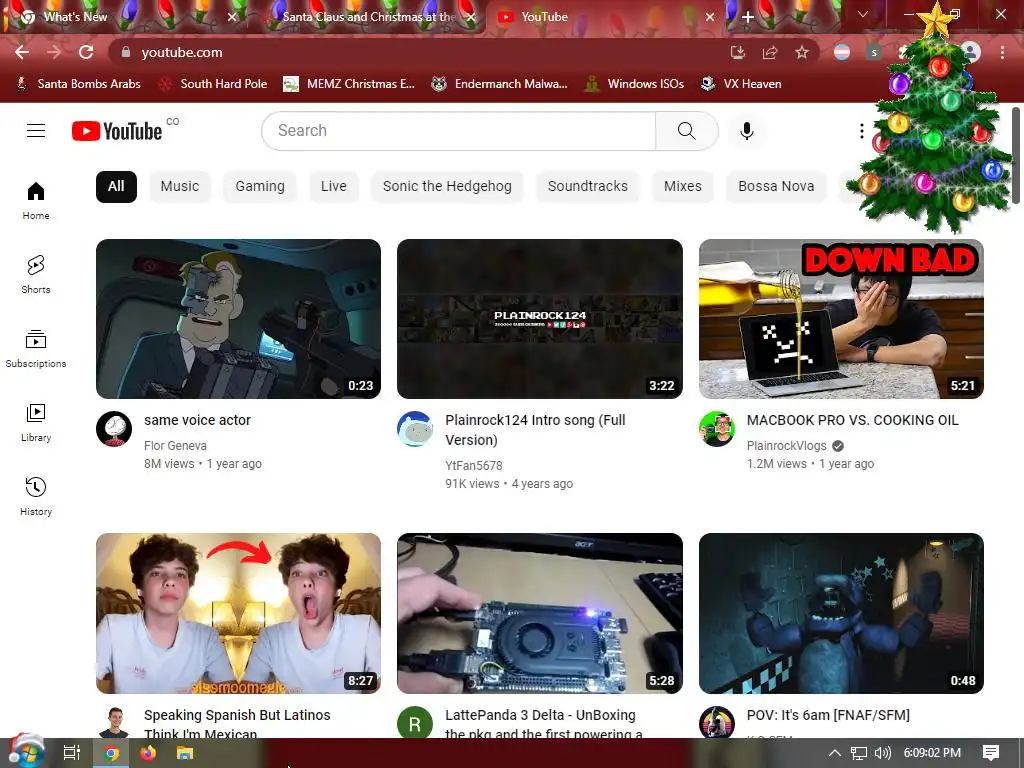Select the All filter chip
The width and height of the screenshot is (1024, 768).
click(x=116, y=187)
